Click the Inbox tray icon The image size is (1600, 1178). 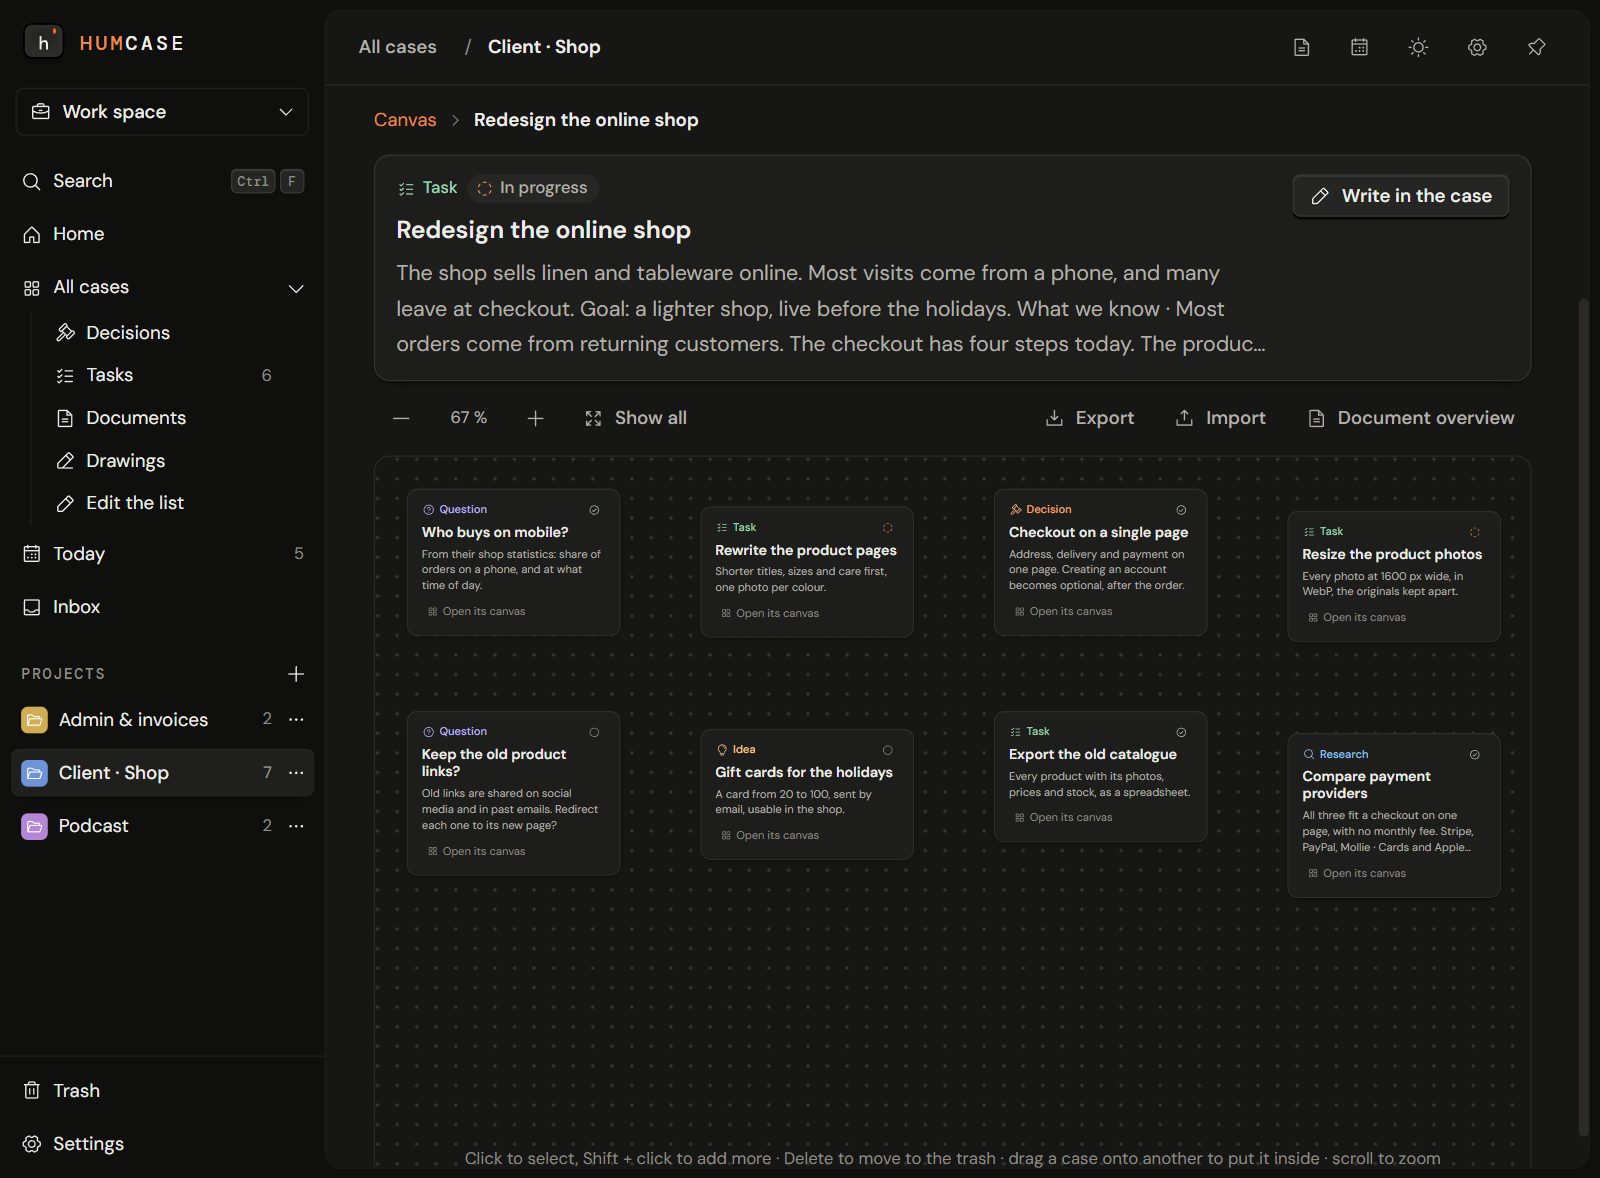tap(32, 607)
